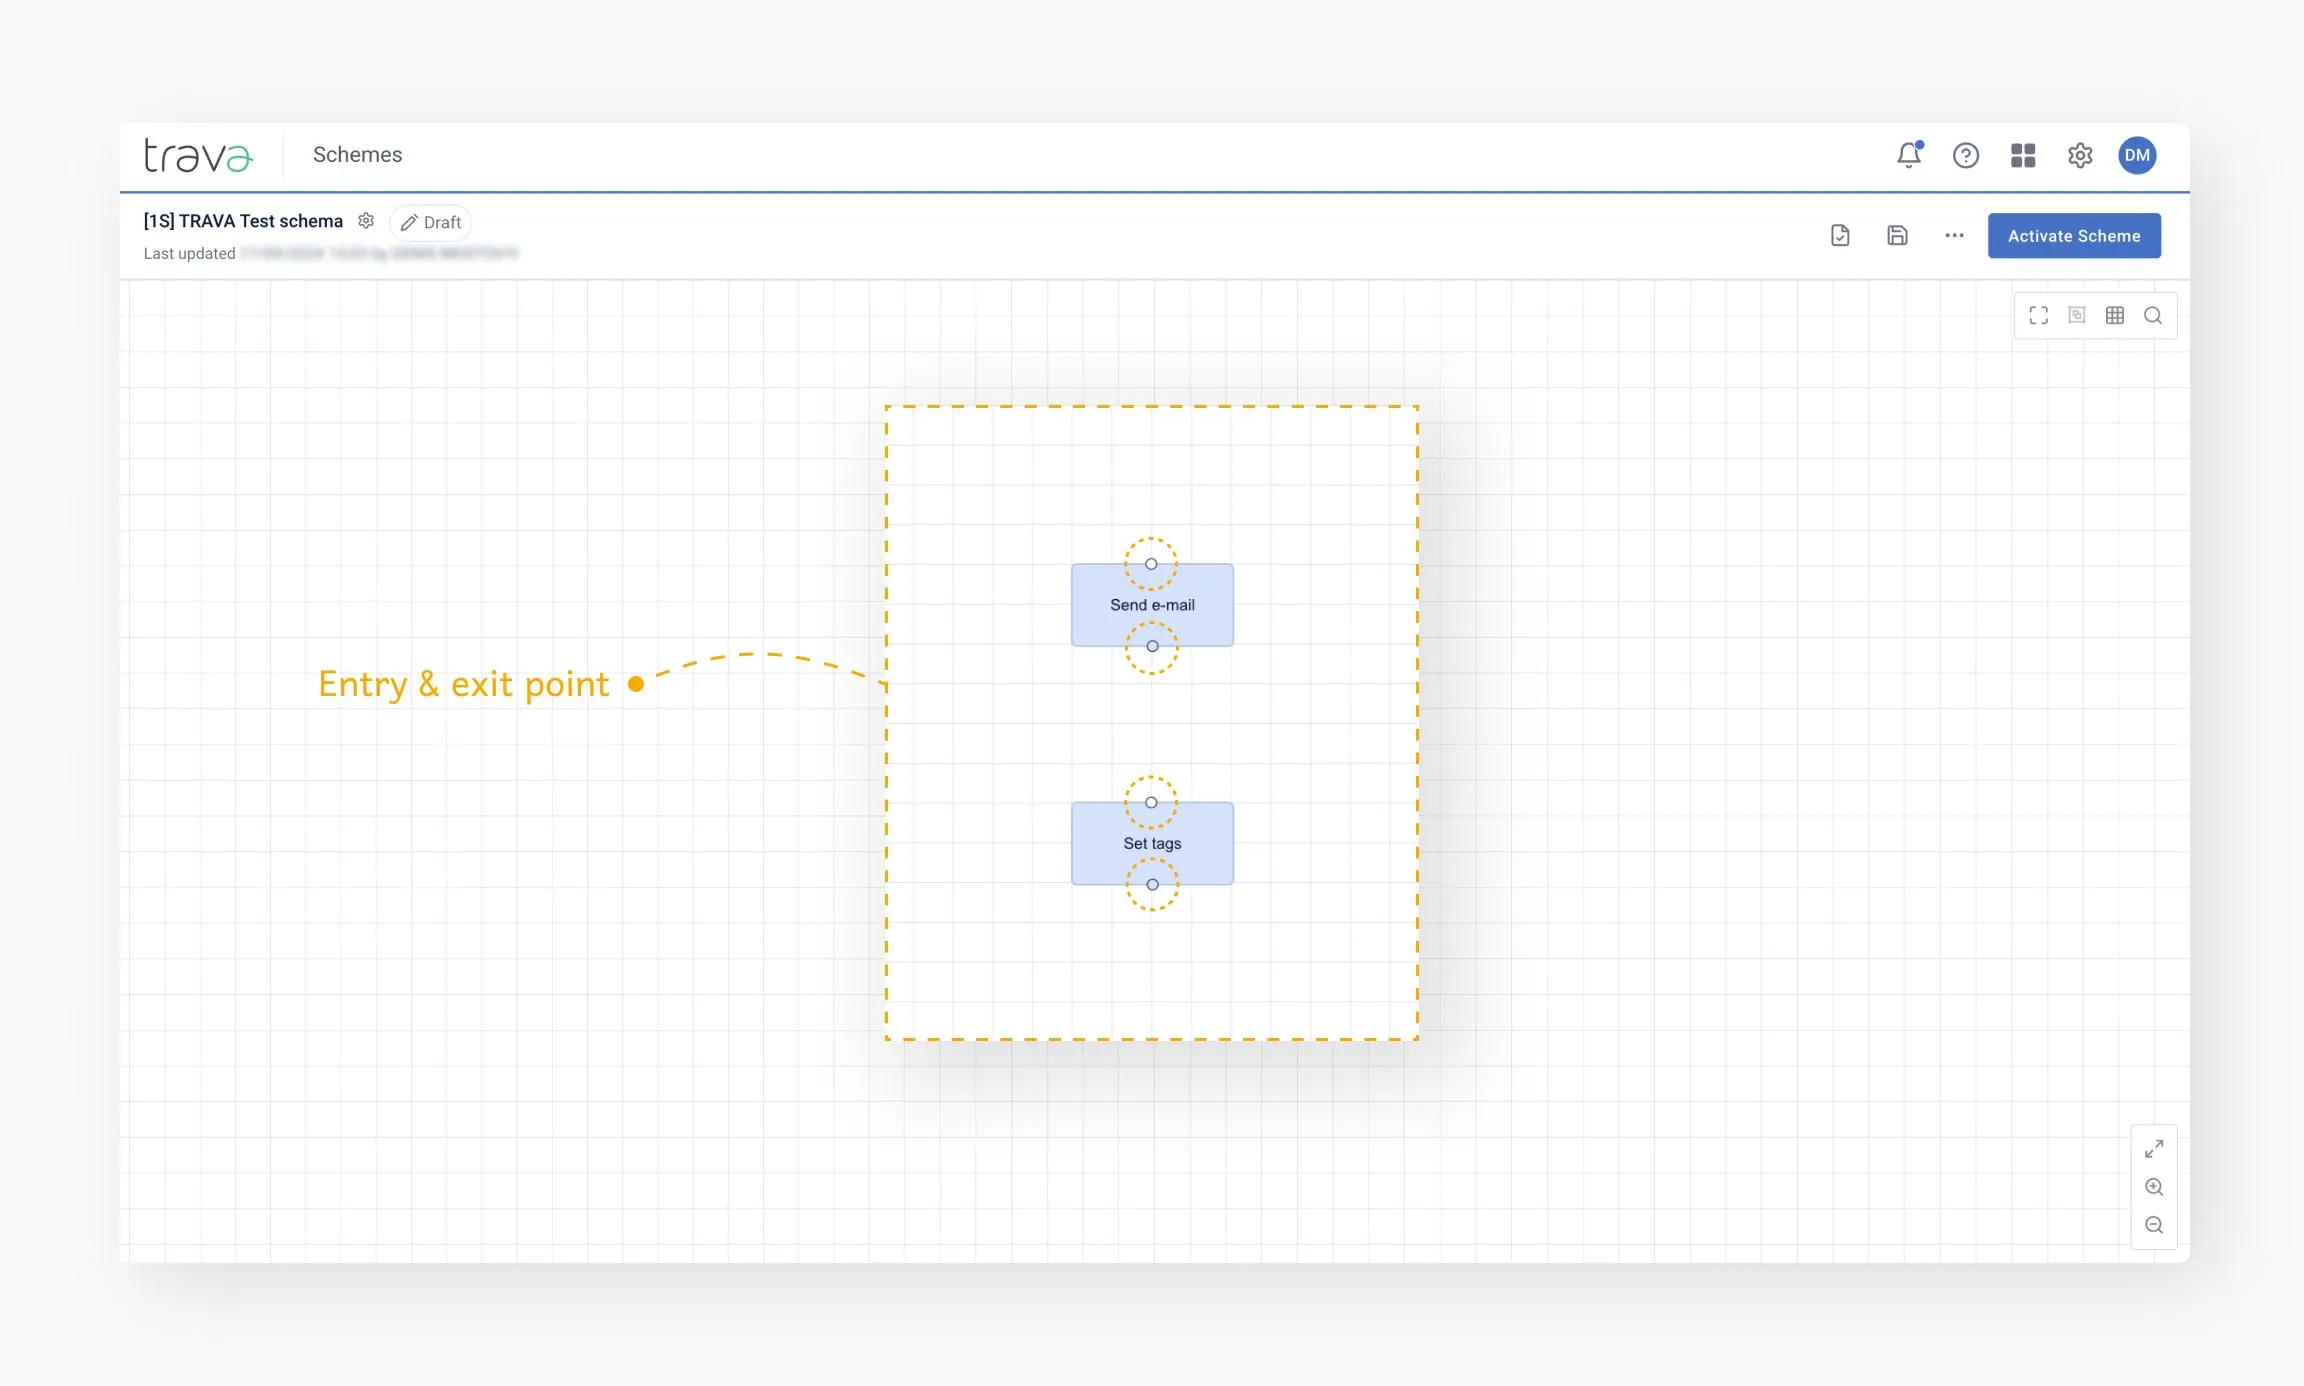Toggle the canvas grid icon

click(2115, 316)
